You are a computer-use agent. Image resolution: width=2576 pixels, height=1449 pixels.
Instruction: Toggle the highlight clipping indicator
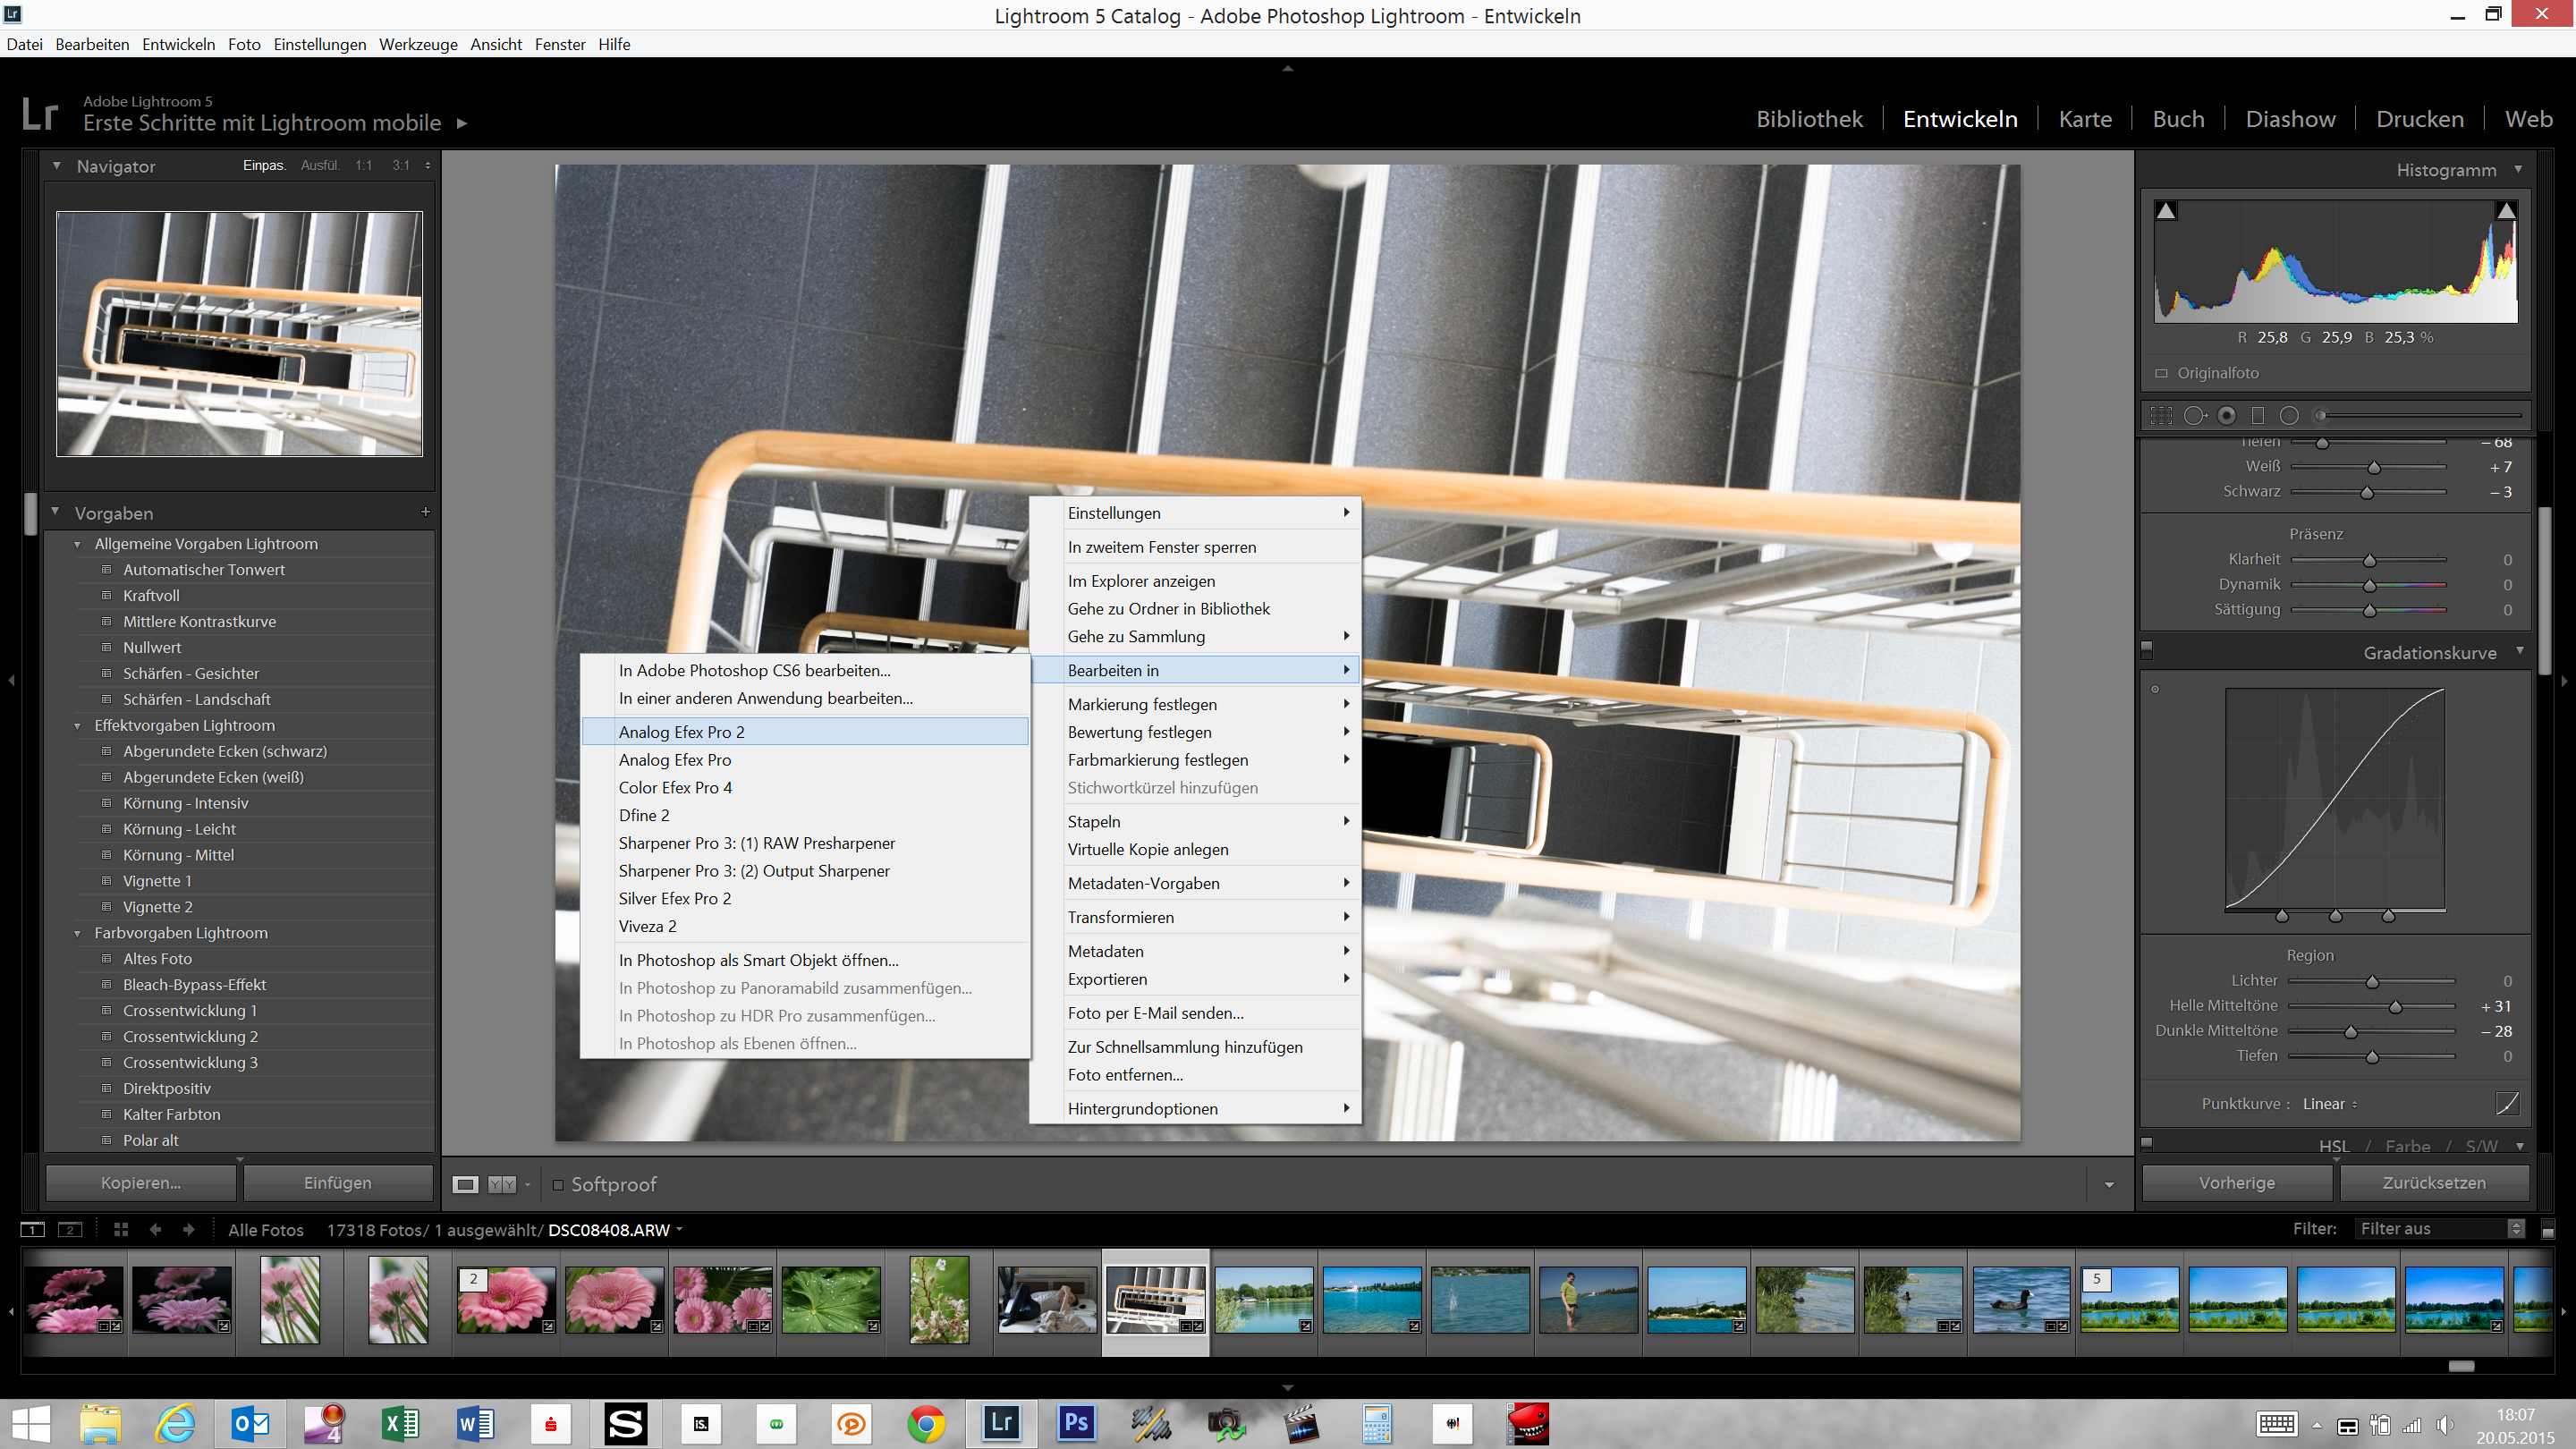point(2506,210)
